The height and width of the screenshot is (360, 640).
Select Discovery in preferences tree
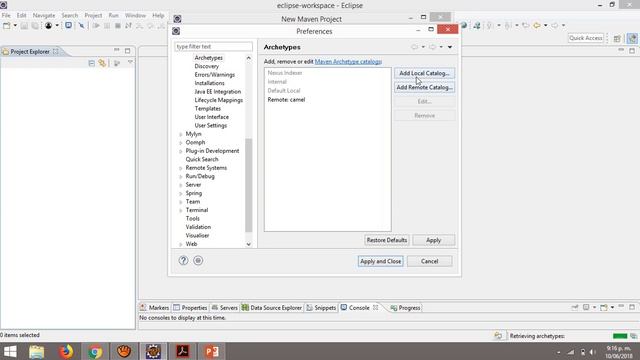(207, 66)
